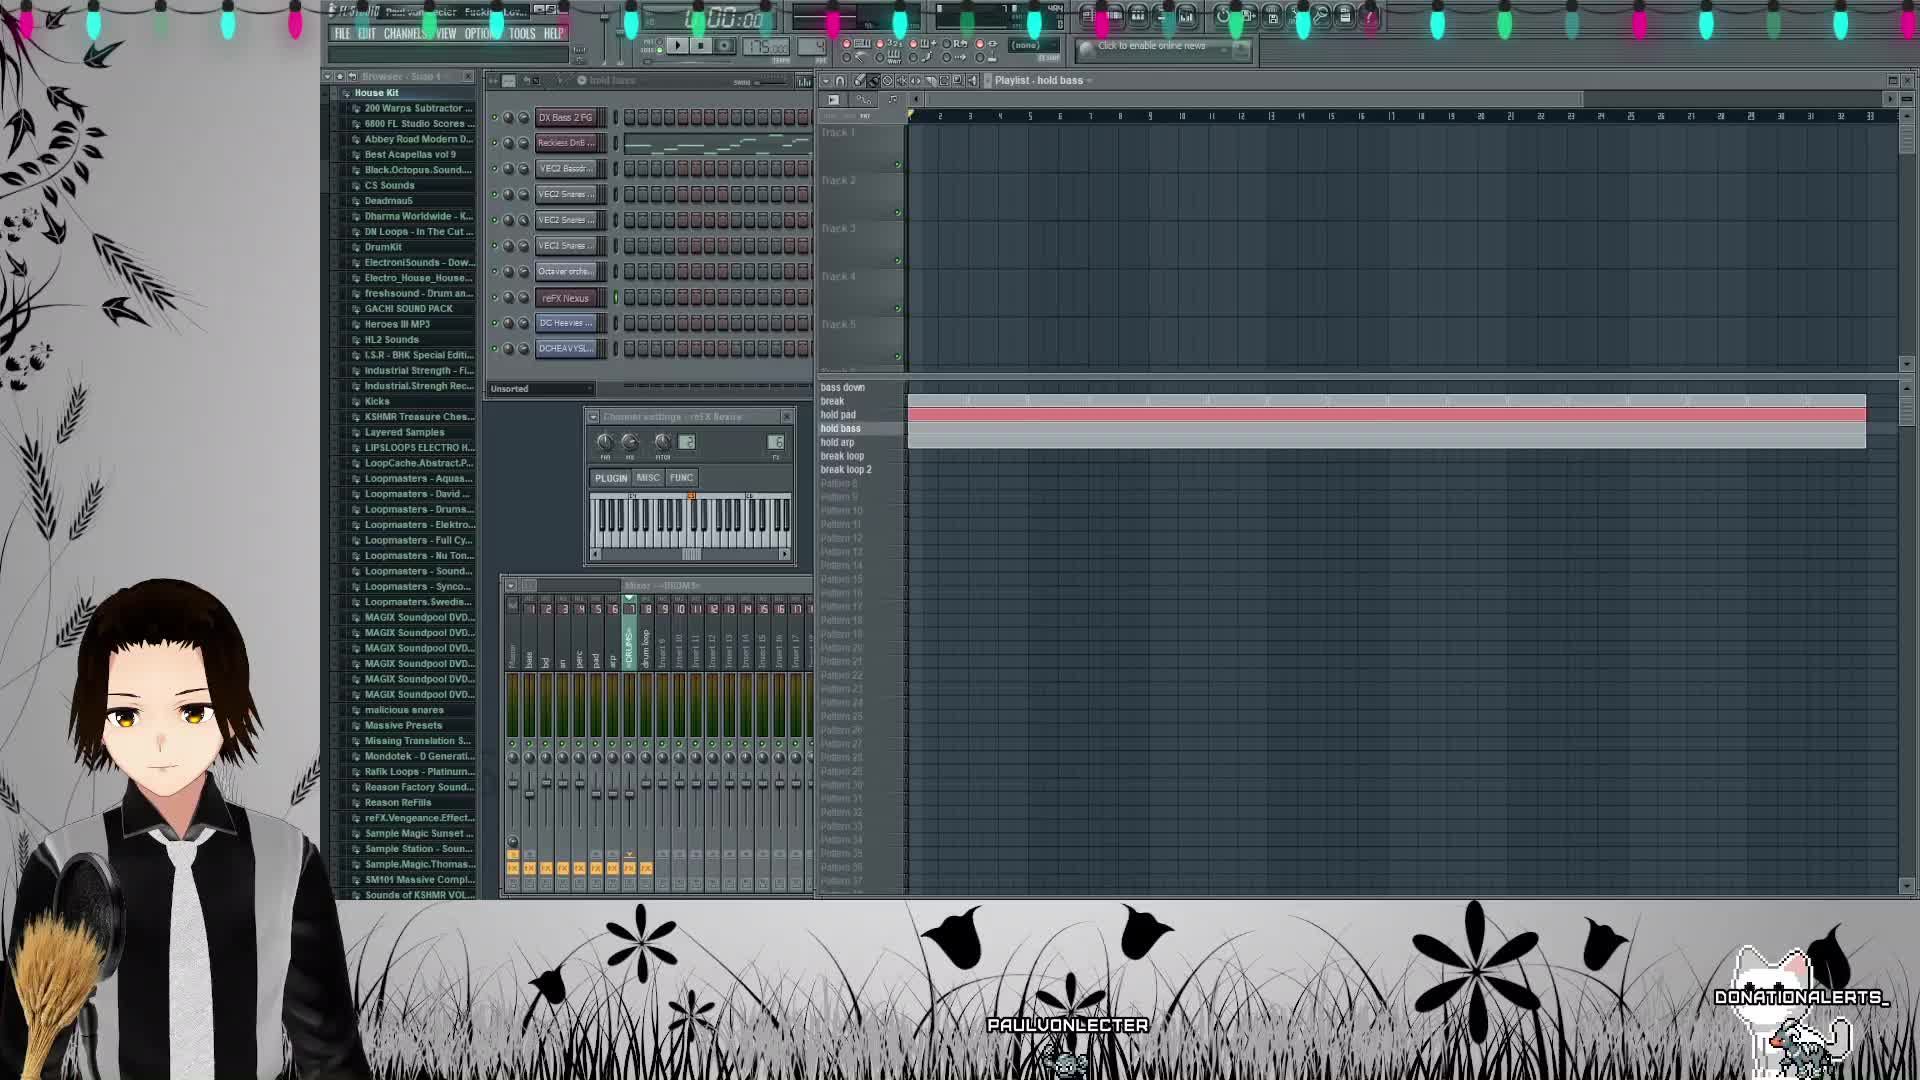Open the CHANNELS menu
Screen dimensions: 1920x1080
[x=404, y=32]
